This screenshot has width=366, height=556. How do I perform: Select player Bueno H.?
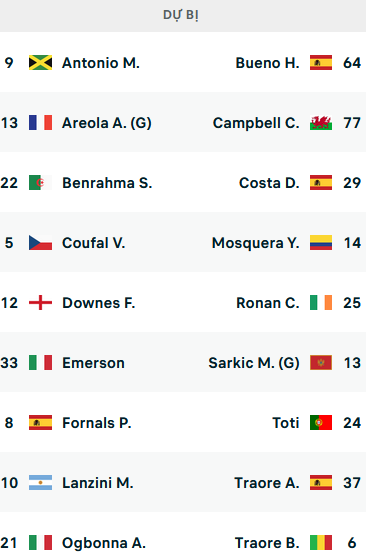pos(267,63)
